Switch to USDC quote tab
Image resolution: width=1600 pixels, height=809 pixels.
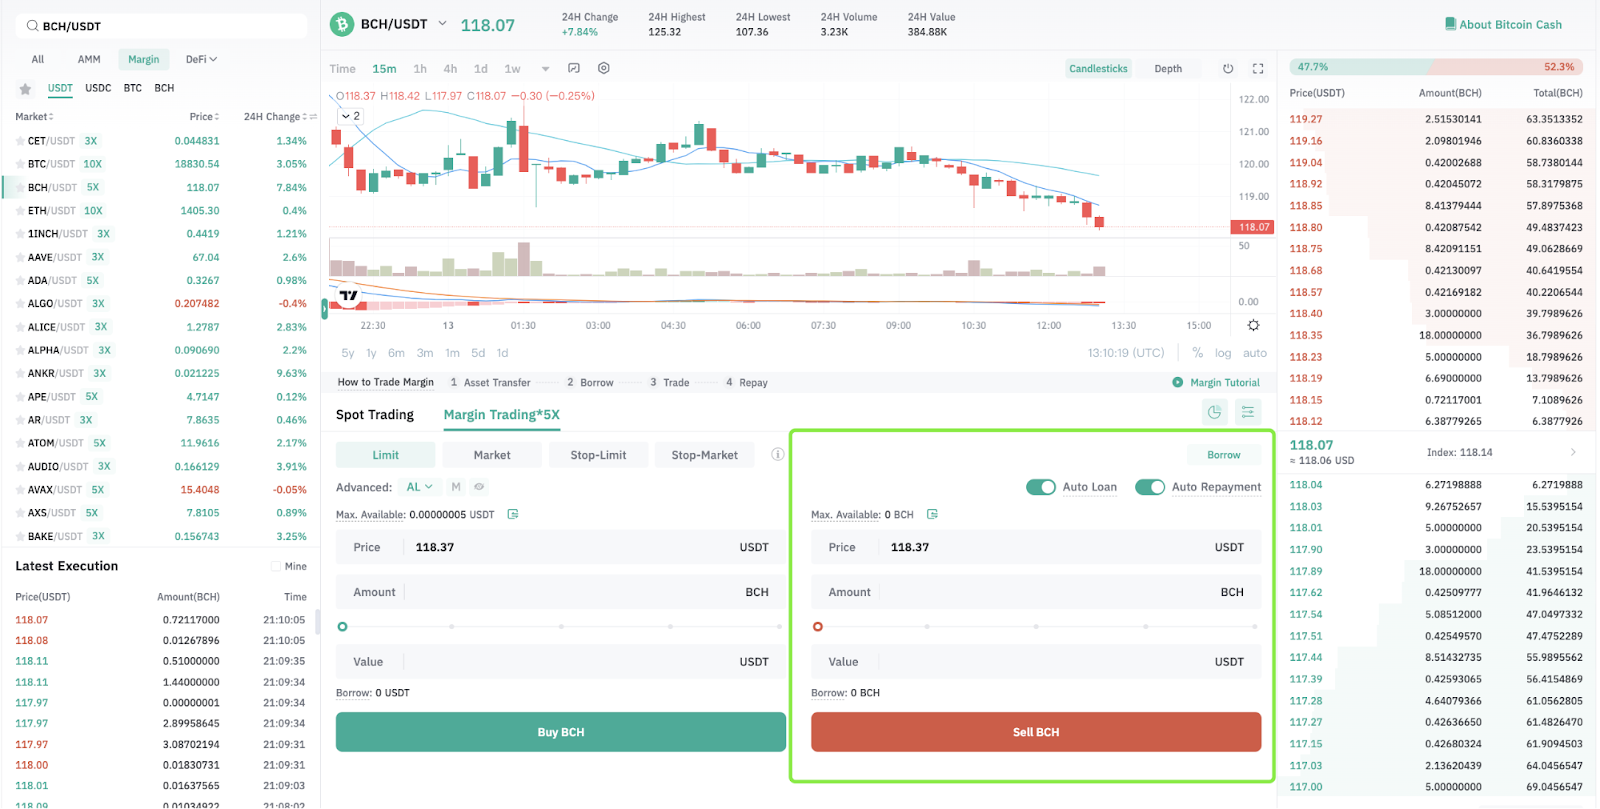[x=98, y=88]
